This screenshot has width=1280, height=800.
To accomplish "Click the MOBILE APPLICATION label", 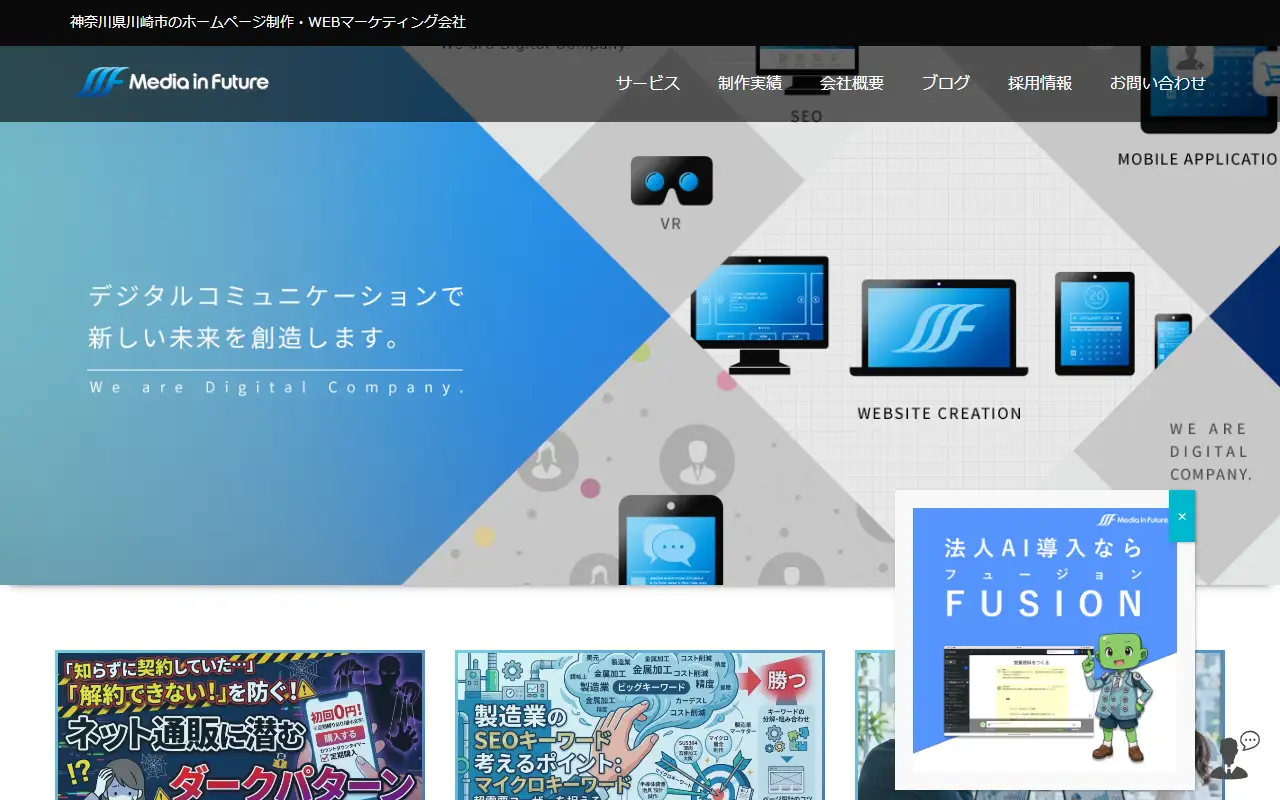I will 1198,159.
